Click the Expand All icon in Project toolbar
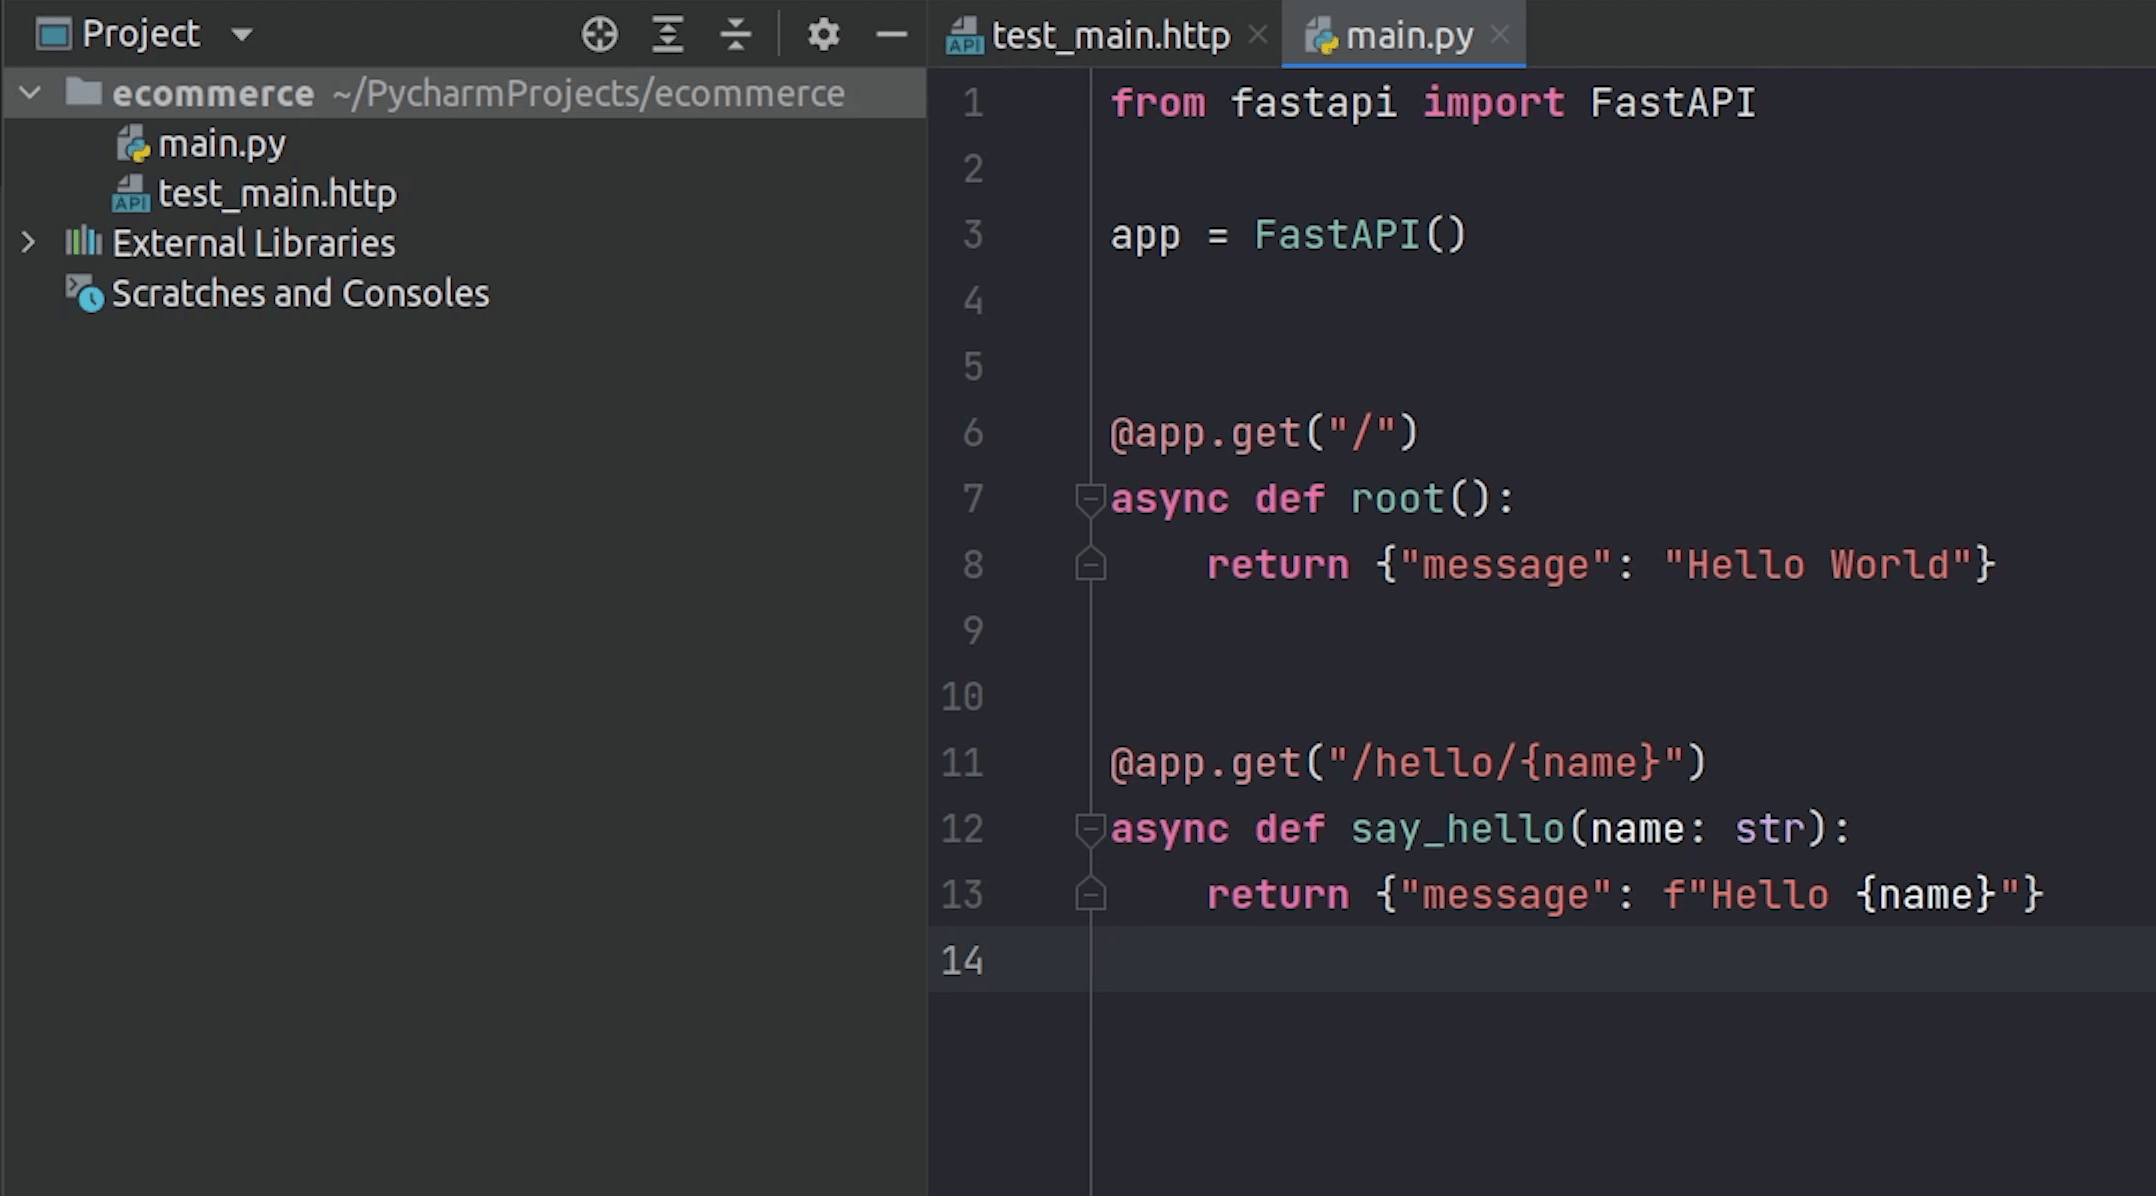 [x=667, y=35]
